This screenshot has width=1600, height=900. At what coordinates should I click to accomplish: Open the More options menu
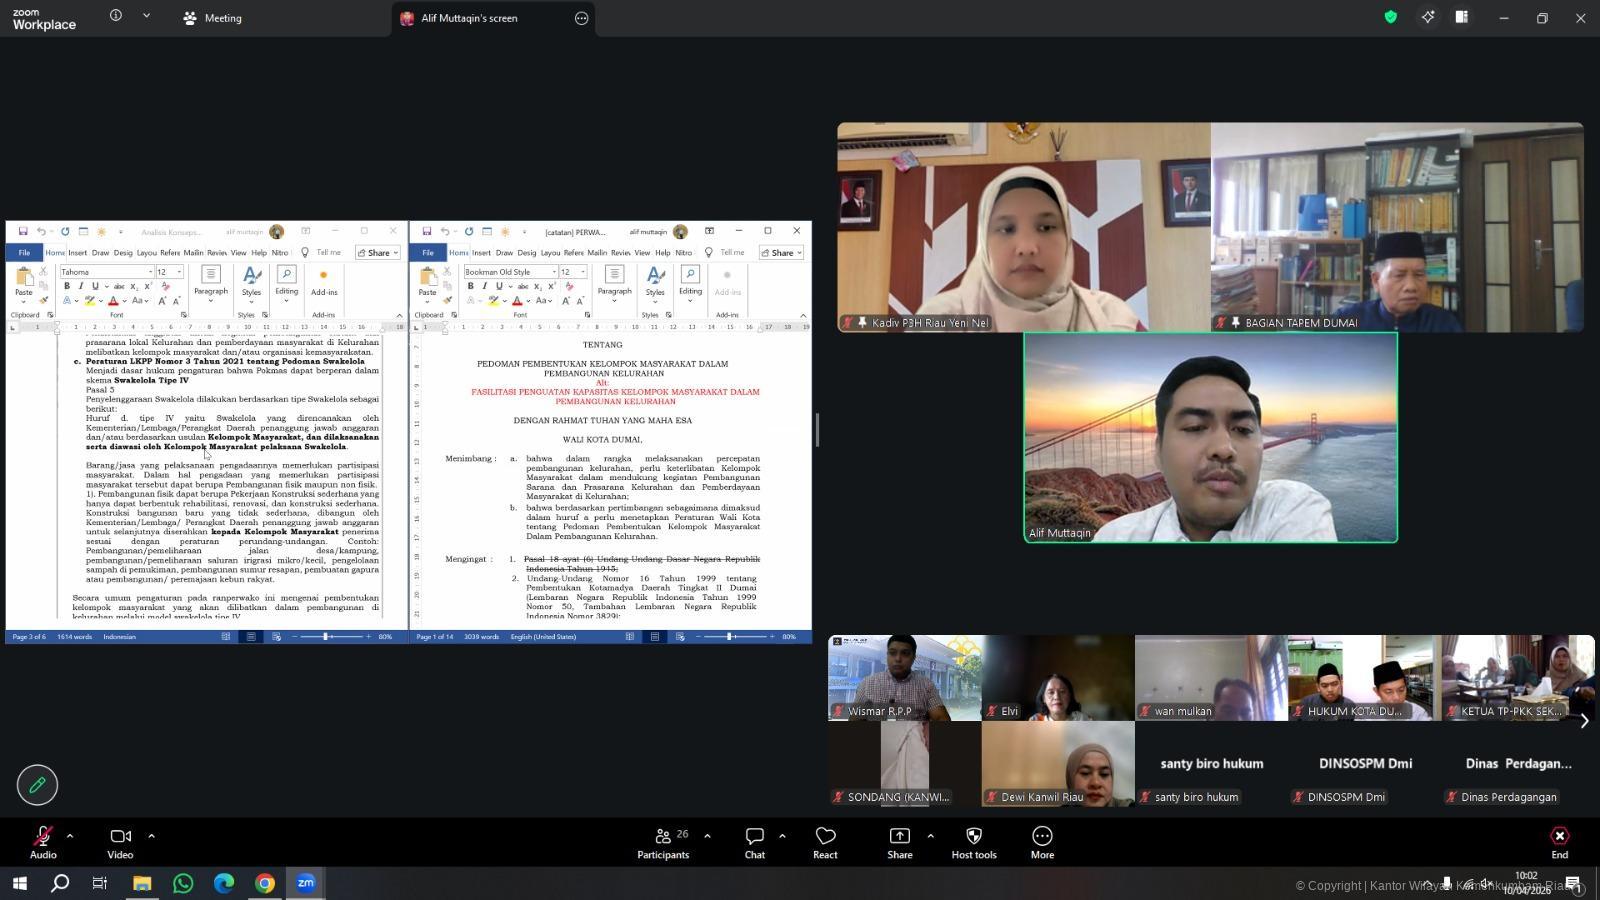point(1042,842)
